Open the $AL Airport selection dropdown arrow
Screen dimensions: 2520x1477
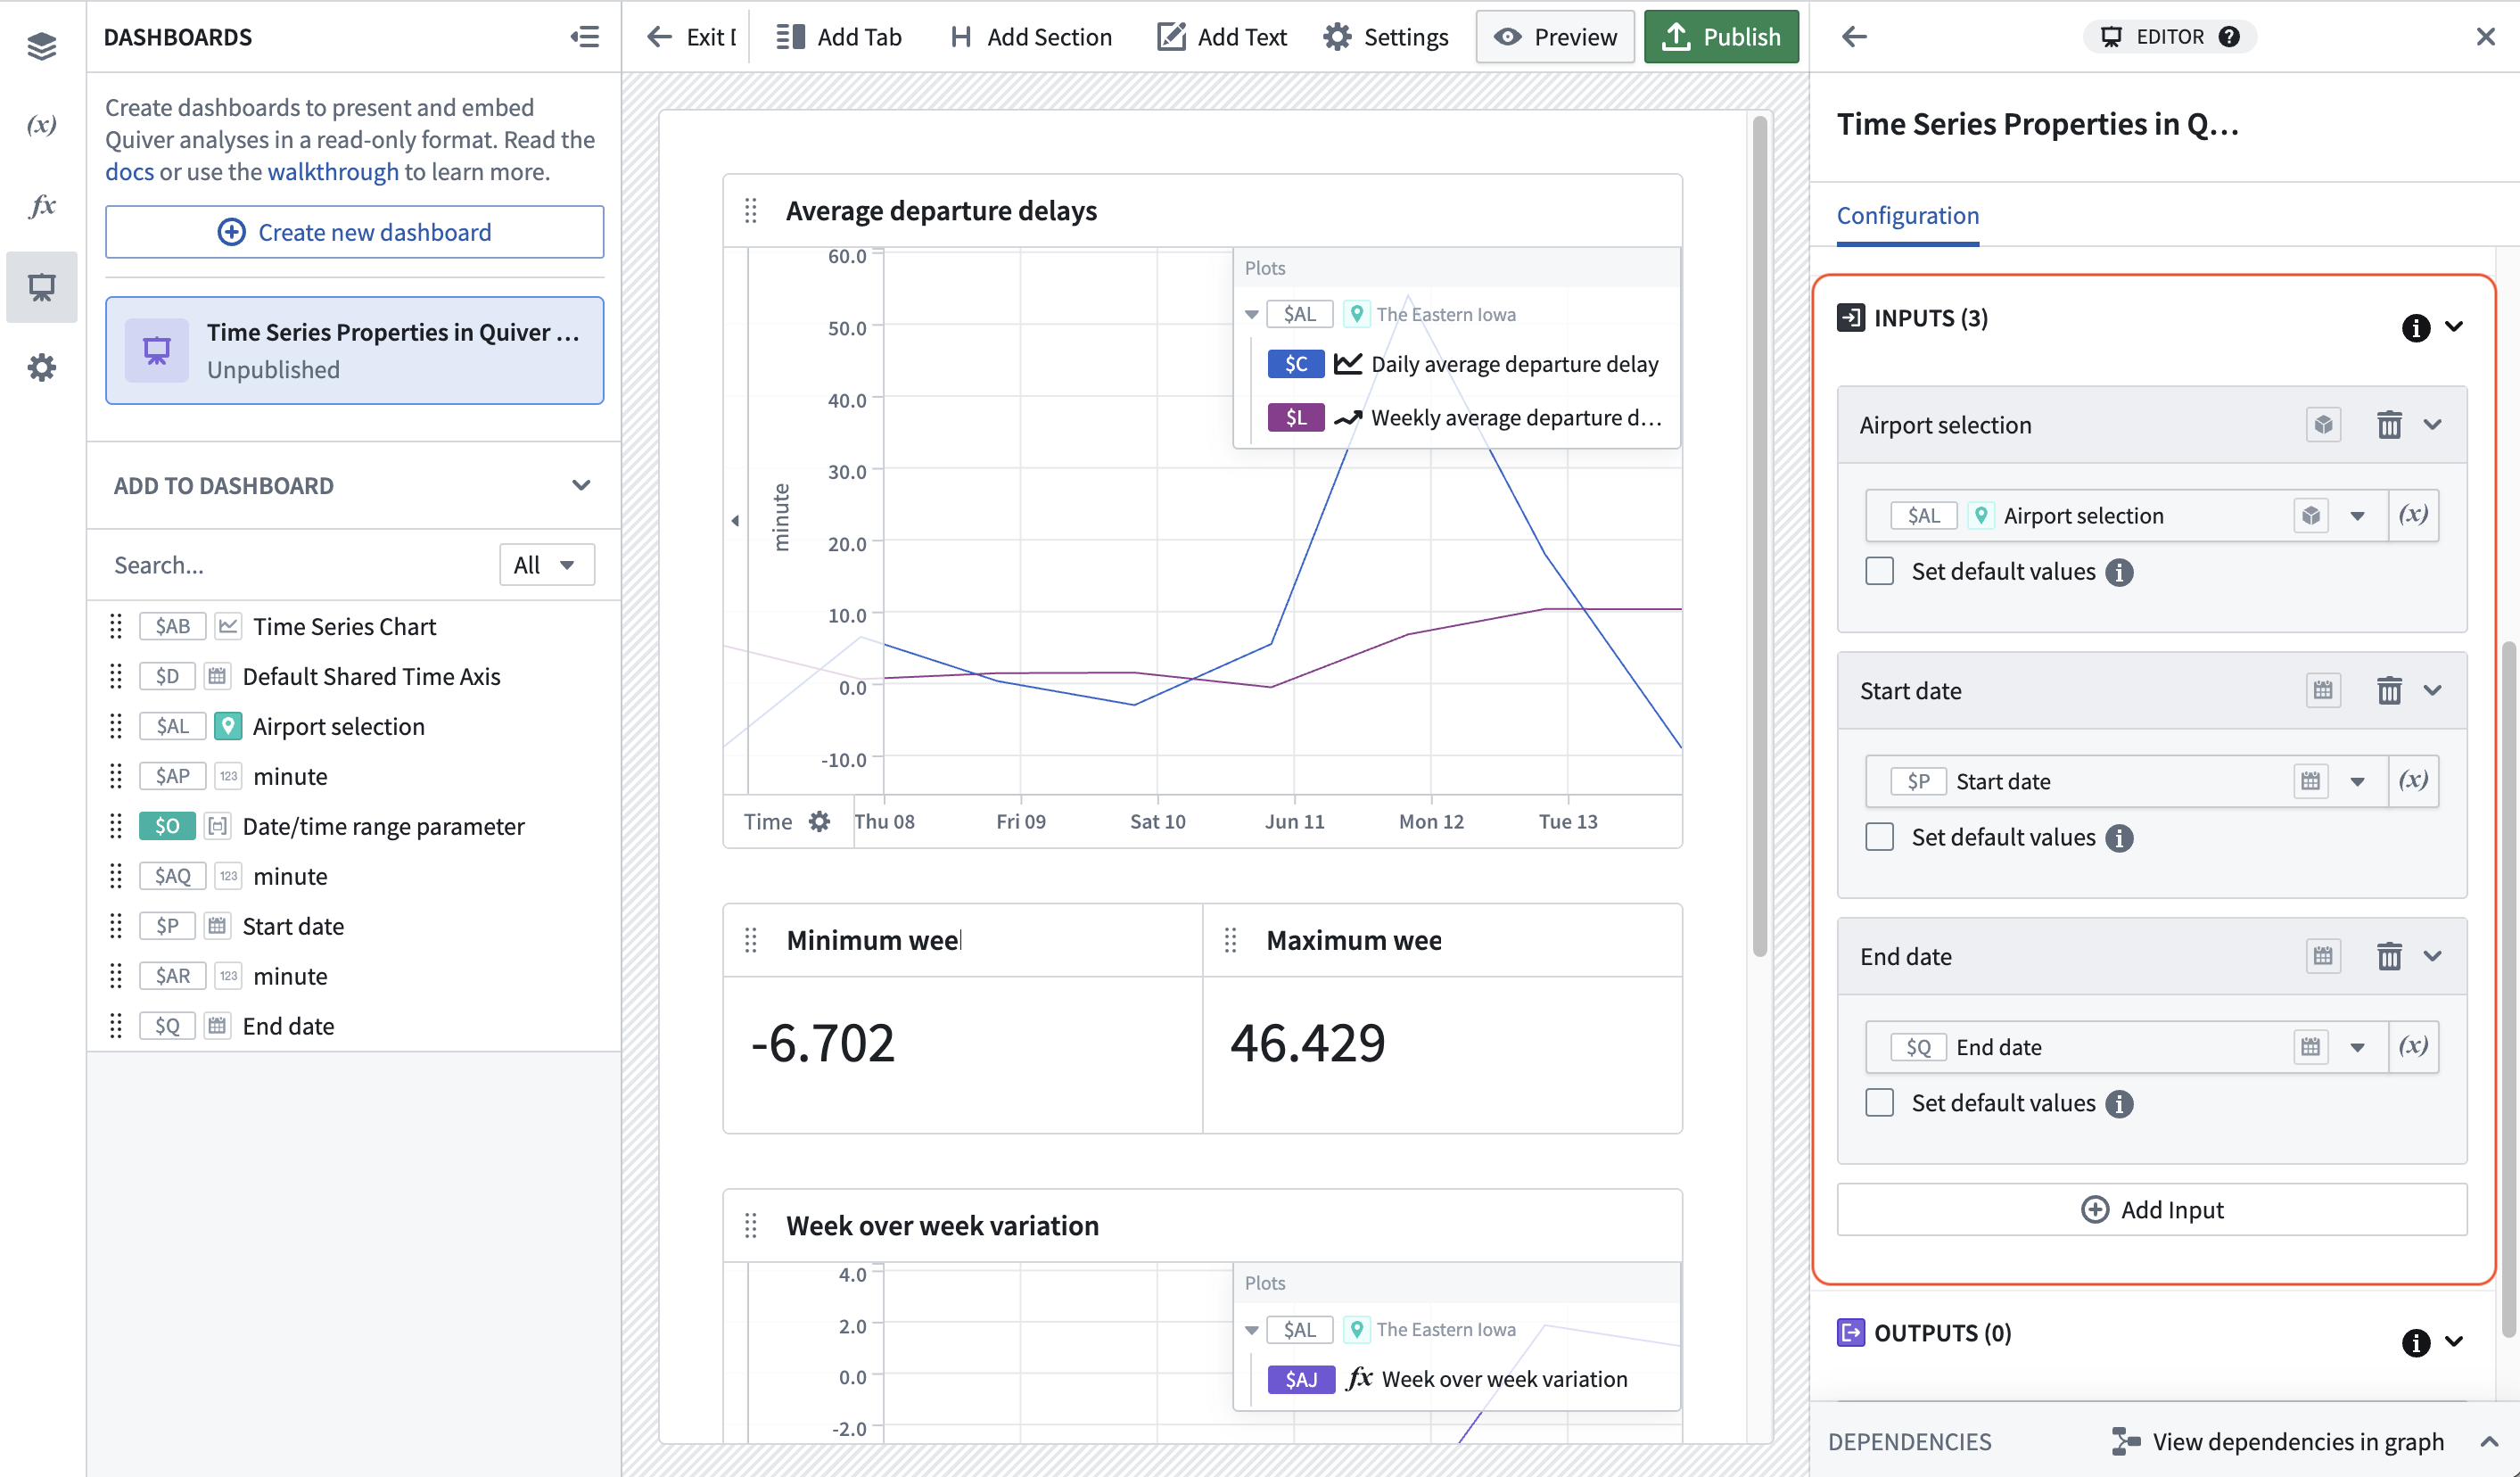(2357, 516)
